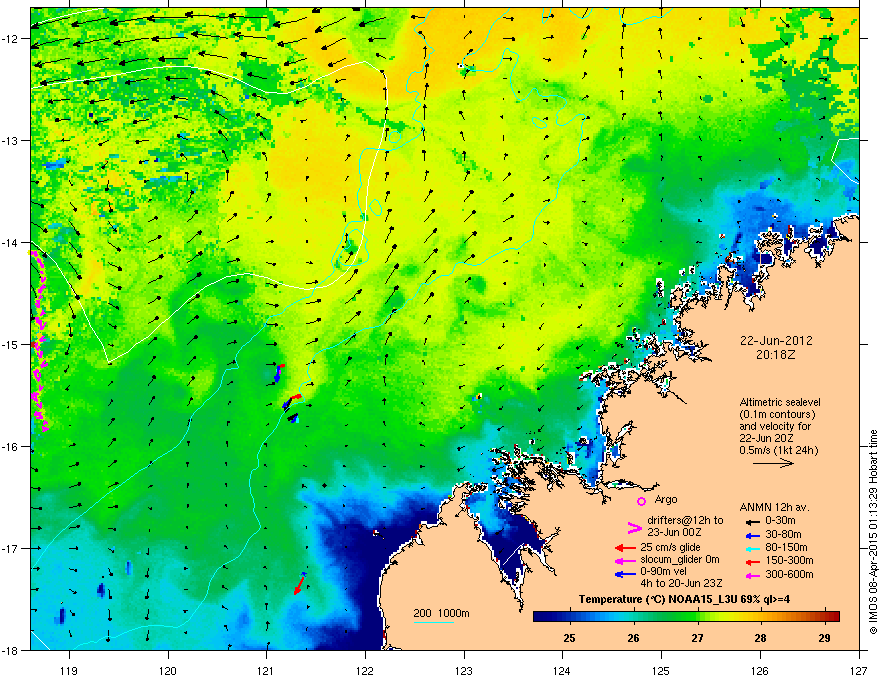
Task: Click the 'Temperature (°C) NOAA15_L3U 69% ql>=4' colorbar title
Action: [684, 599]
